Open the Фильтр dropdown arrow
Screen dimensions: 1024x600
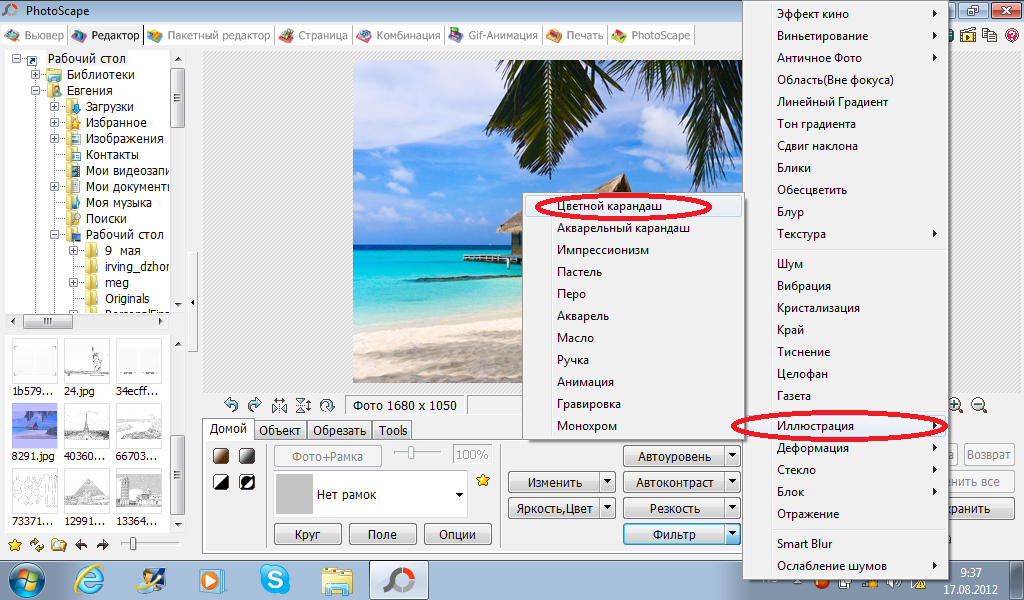point(733,534)
